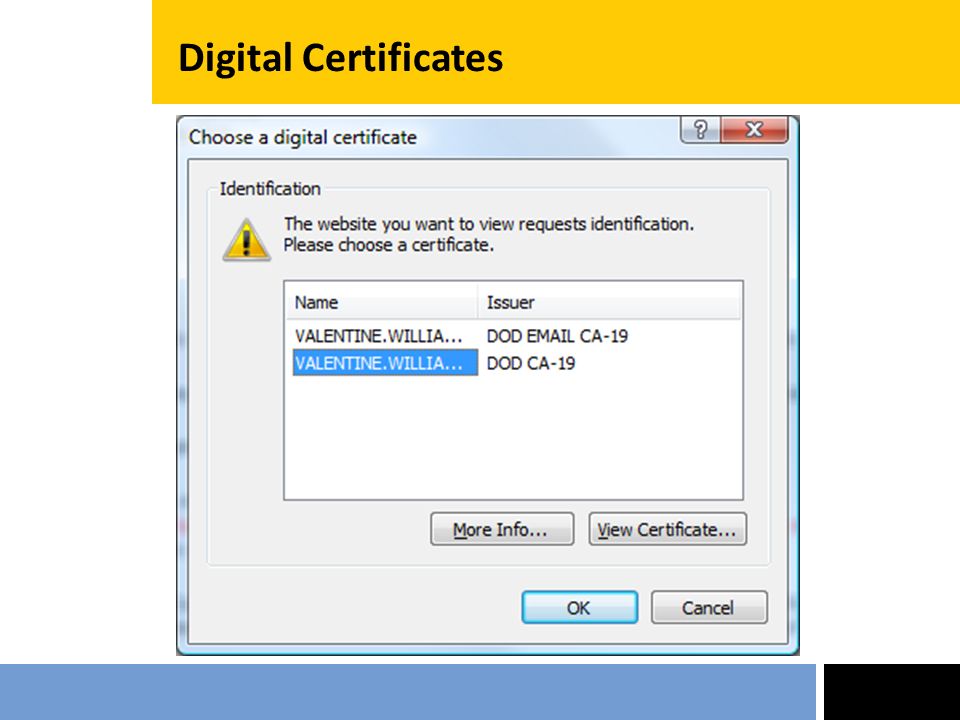Open More Info about the certificate
This screenshot has height=720, width=960.
tap(502, 529)
